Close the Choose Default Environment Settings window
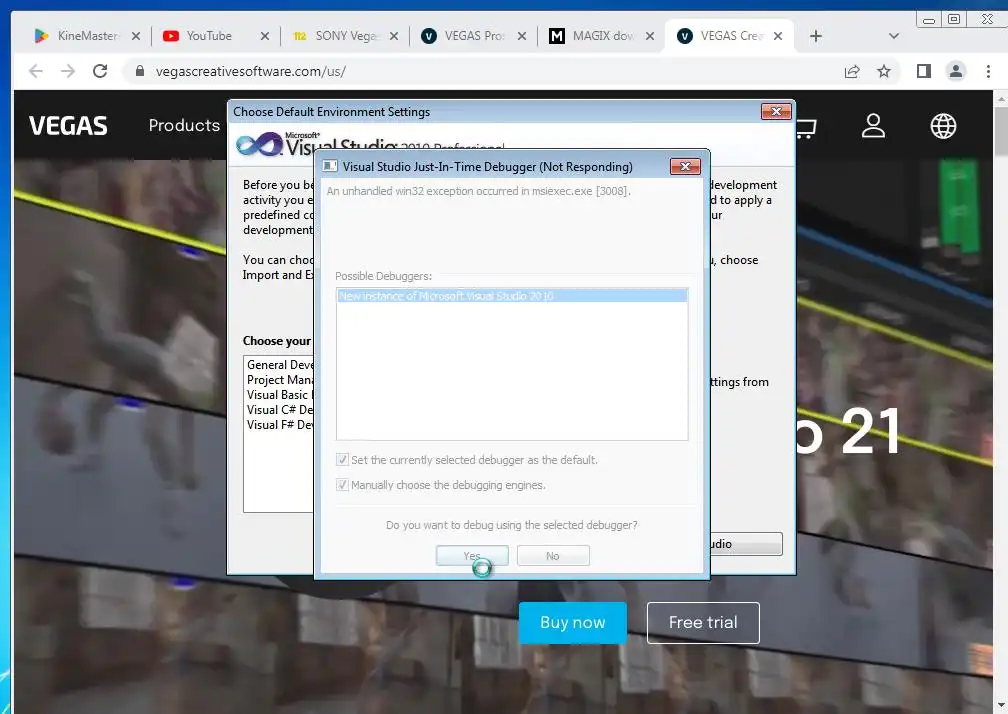The image size is (1008, 714). (776, 112)
